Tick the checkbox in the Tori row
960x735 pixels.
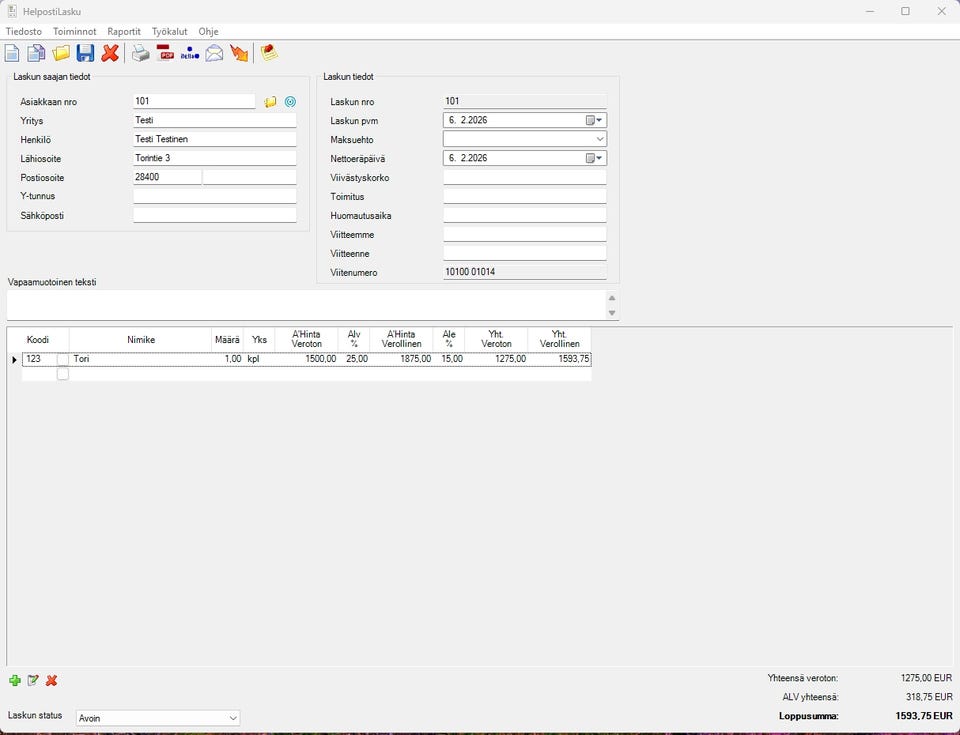coord(62,359)
